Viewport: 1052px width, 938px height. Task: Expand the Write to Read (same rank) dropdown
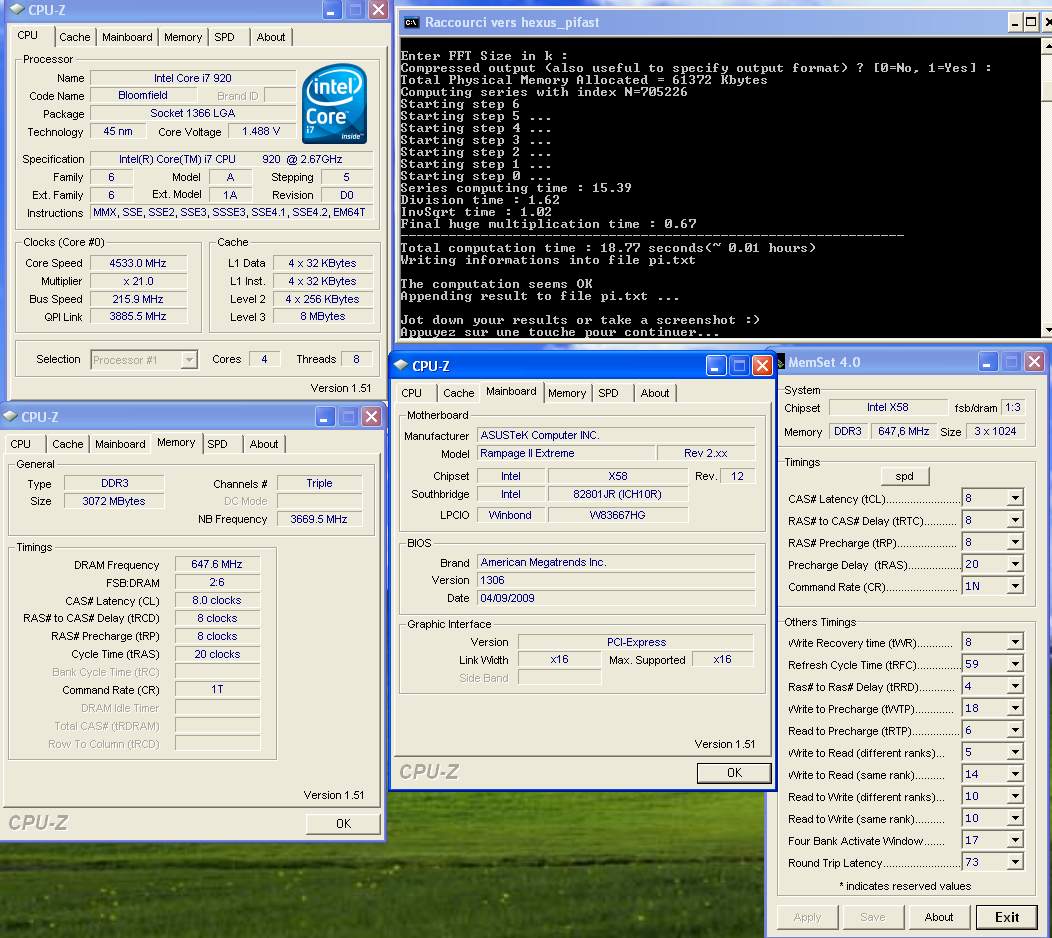tap(1014, 774)
